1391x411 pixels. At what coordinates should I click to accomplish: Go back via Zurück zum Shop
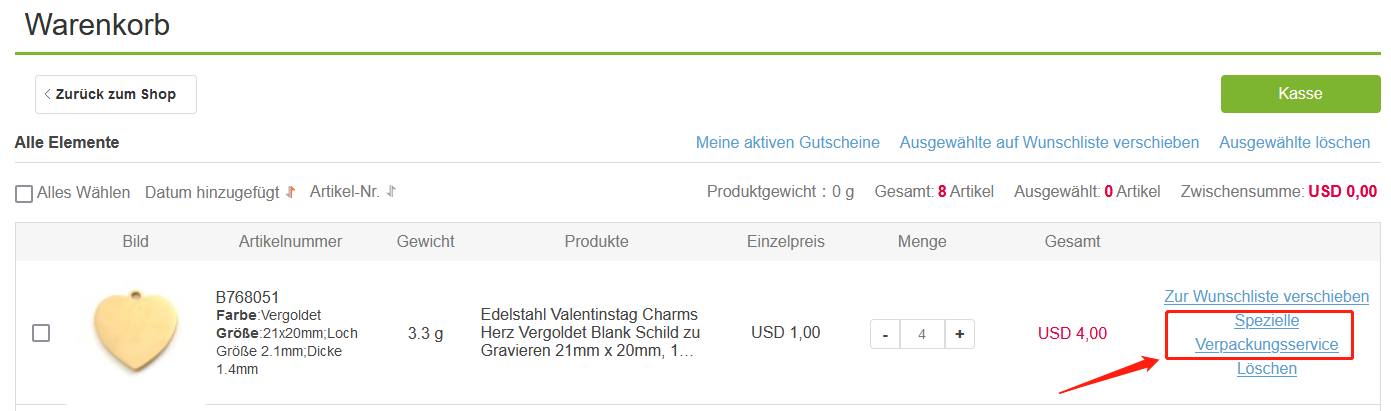coord(116,94)
